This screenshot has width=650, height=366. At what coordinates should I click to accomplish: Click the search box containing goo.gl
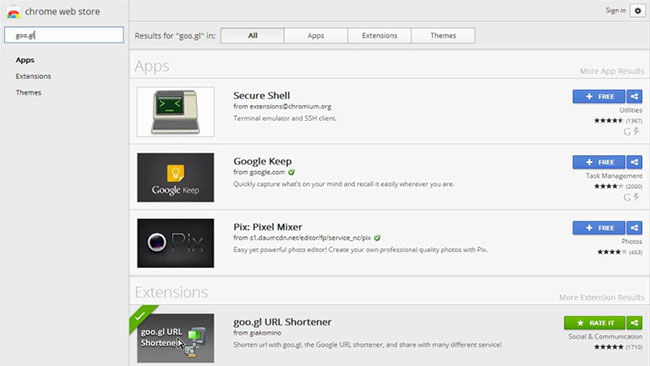coord(64,35)
